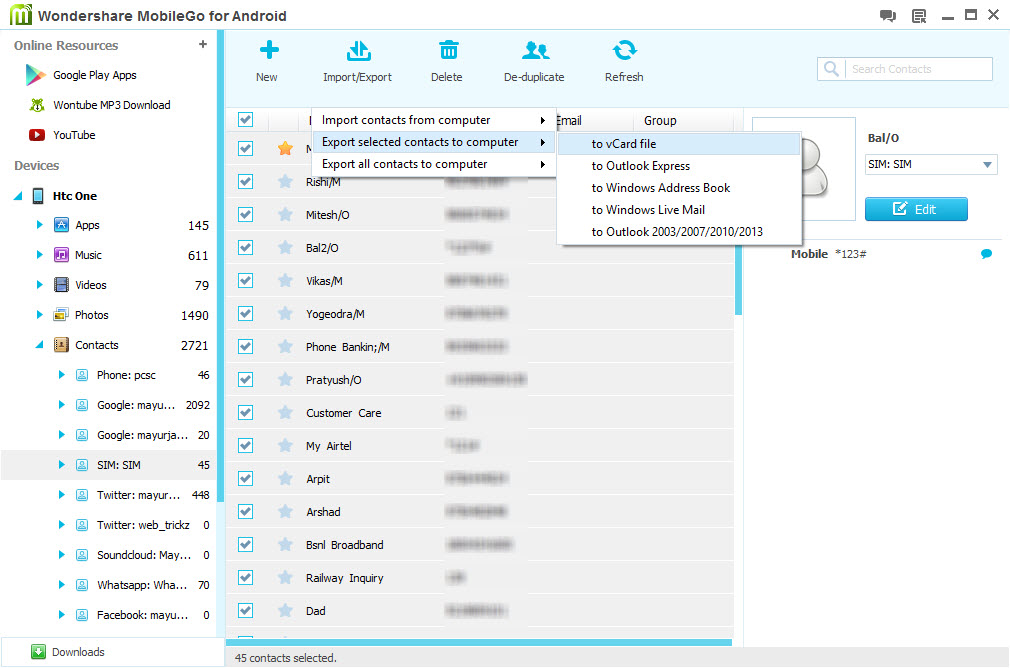The width and height of the screenshot is (1010, 668).
Task: Expand the Music tree node
Action: pos(39,255)
